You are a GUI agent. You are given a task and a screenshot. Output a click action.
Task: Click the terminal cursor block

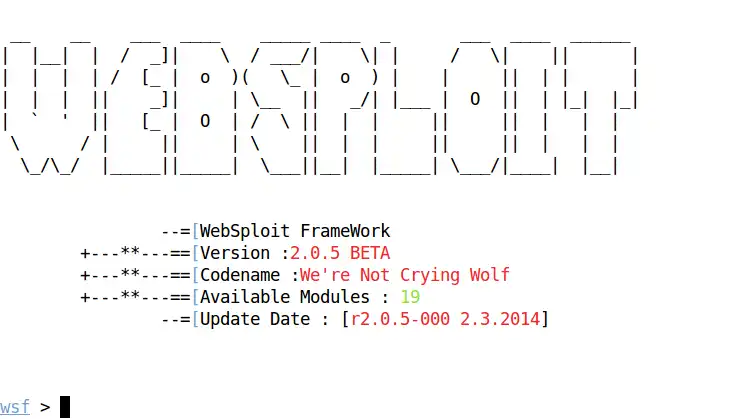(x=65, y=407)
